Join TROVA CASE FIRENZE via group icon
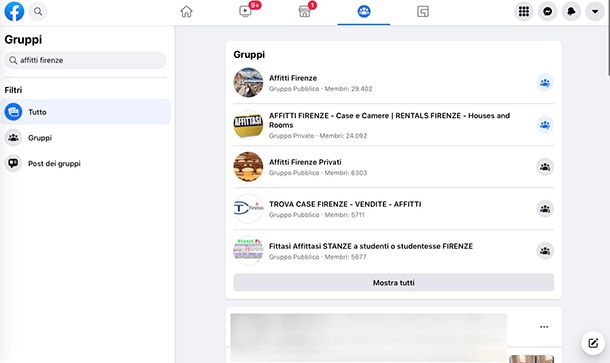Viewport: 610px width, 363px height. point(545,209)
